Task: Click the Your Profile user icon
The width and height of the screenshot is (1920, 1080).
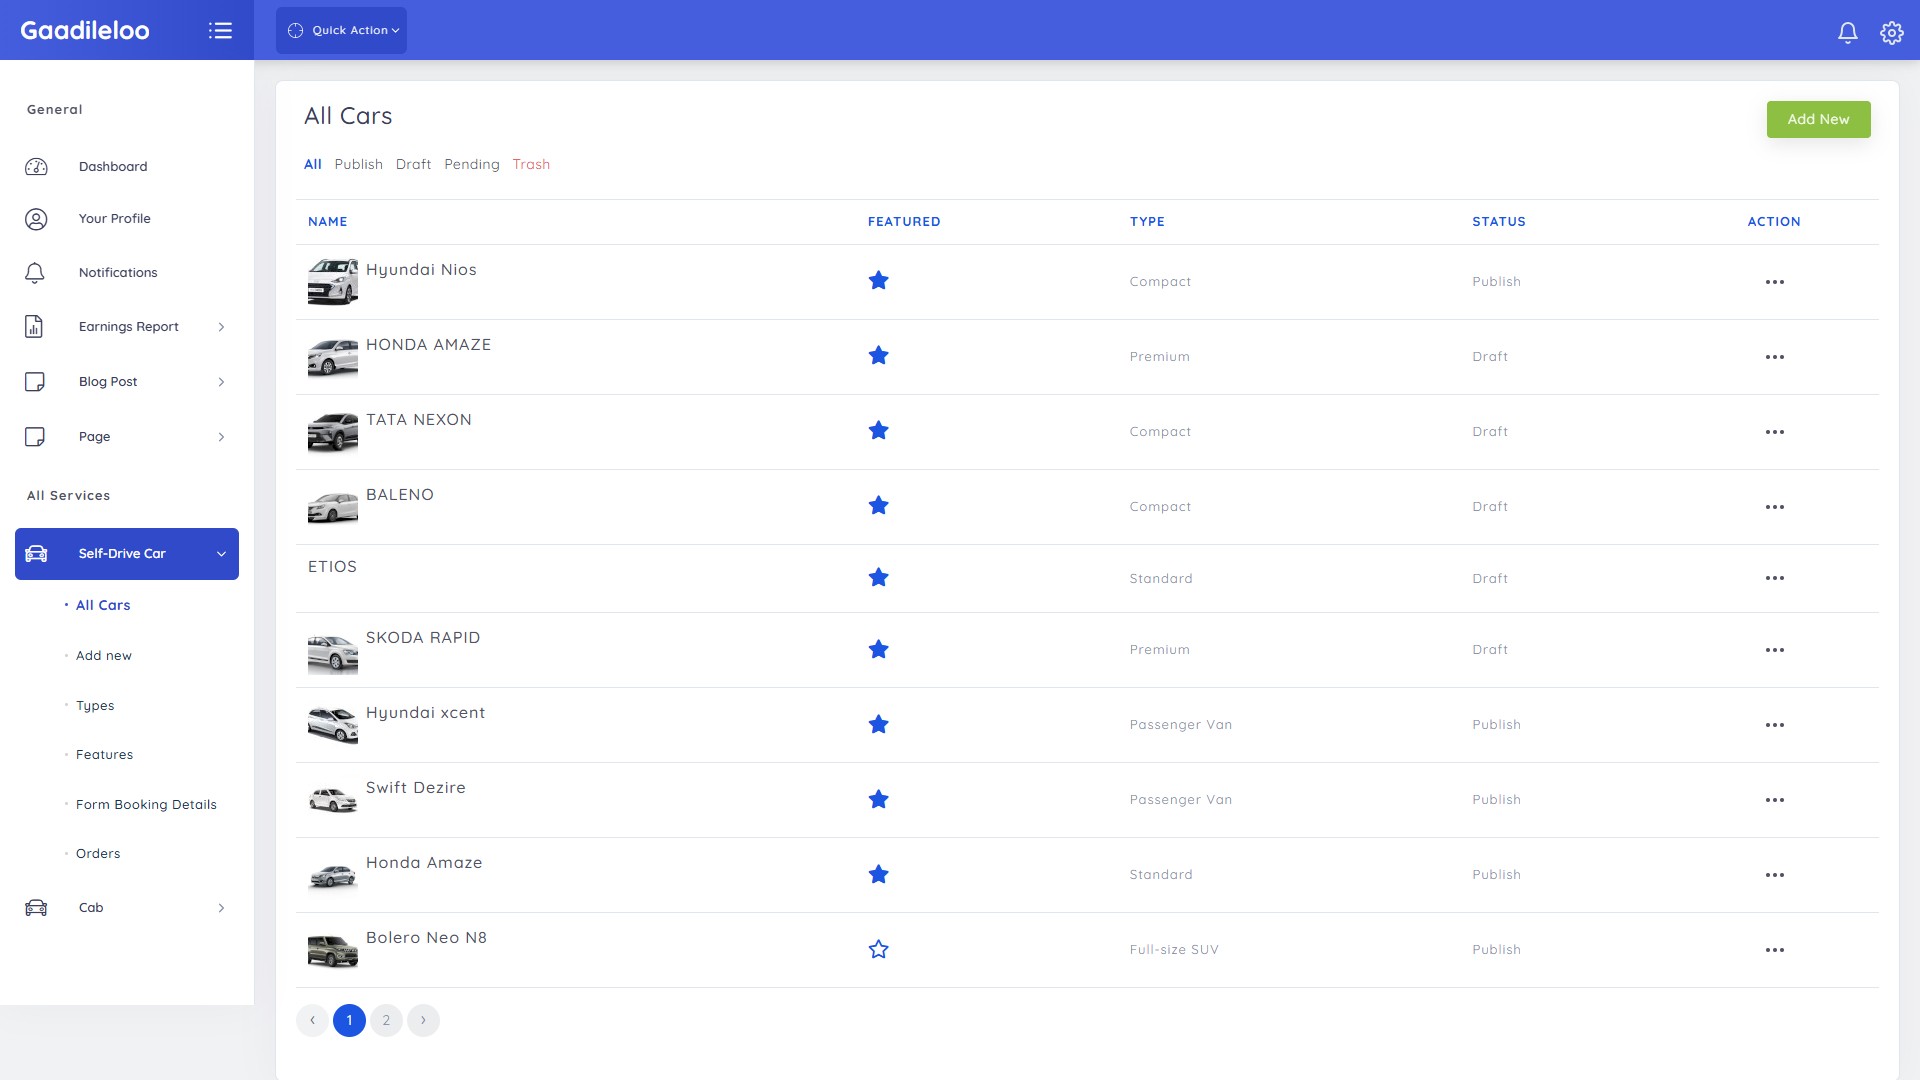Action: click(36, 219)
